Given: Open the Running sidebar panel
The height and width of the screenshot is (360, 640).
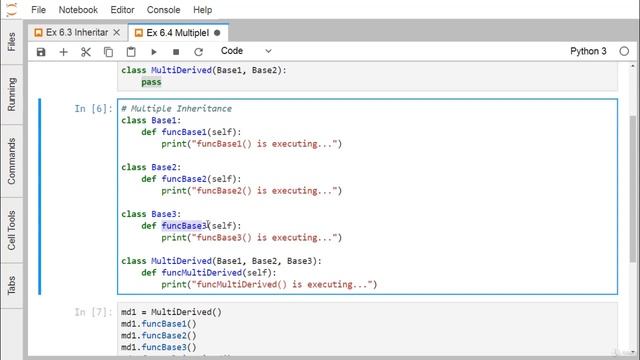Looking at the screenshot, I should [11, 94].
